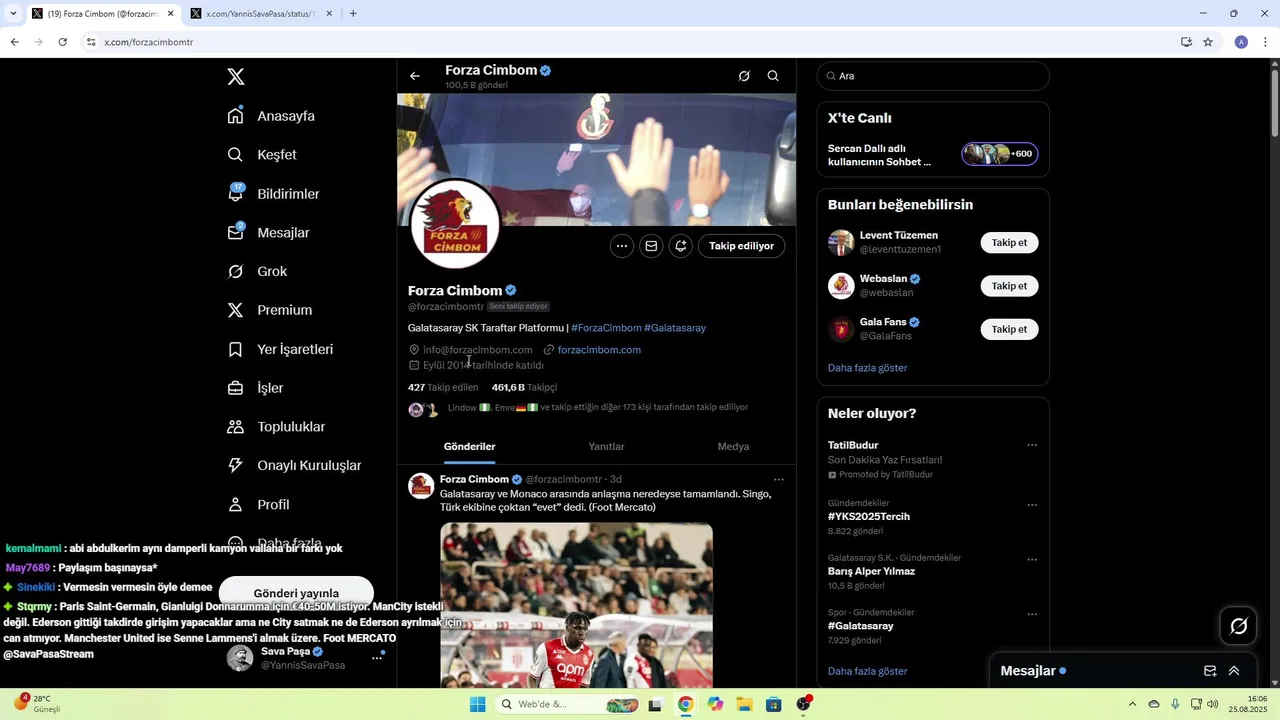Screen dimensions: 1280x720
Task: Select Gönderiler tab
Action: pyautogui.click(x=469, y=447)
